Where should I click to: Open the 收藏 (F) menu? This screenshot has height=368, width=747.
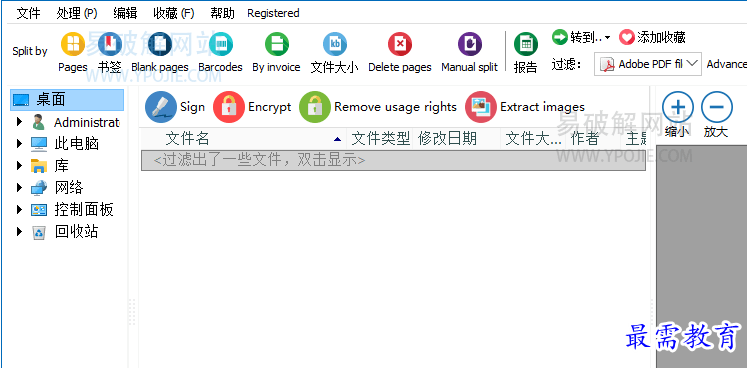tap(174, 13)
